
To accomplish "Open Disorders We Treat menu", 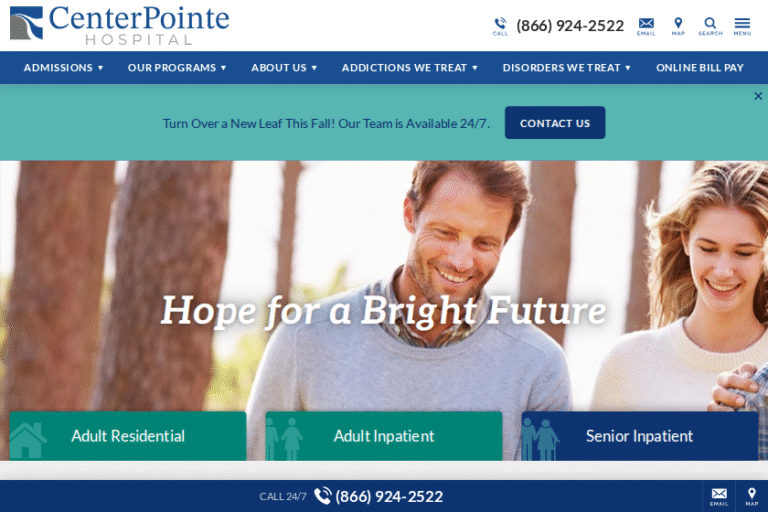I will point(567,68).
